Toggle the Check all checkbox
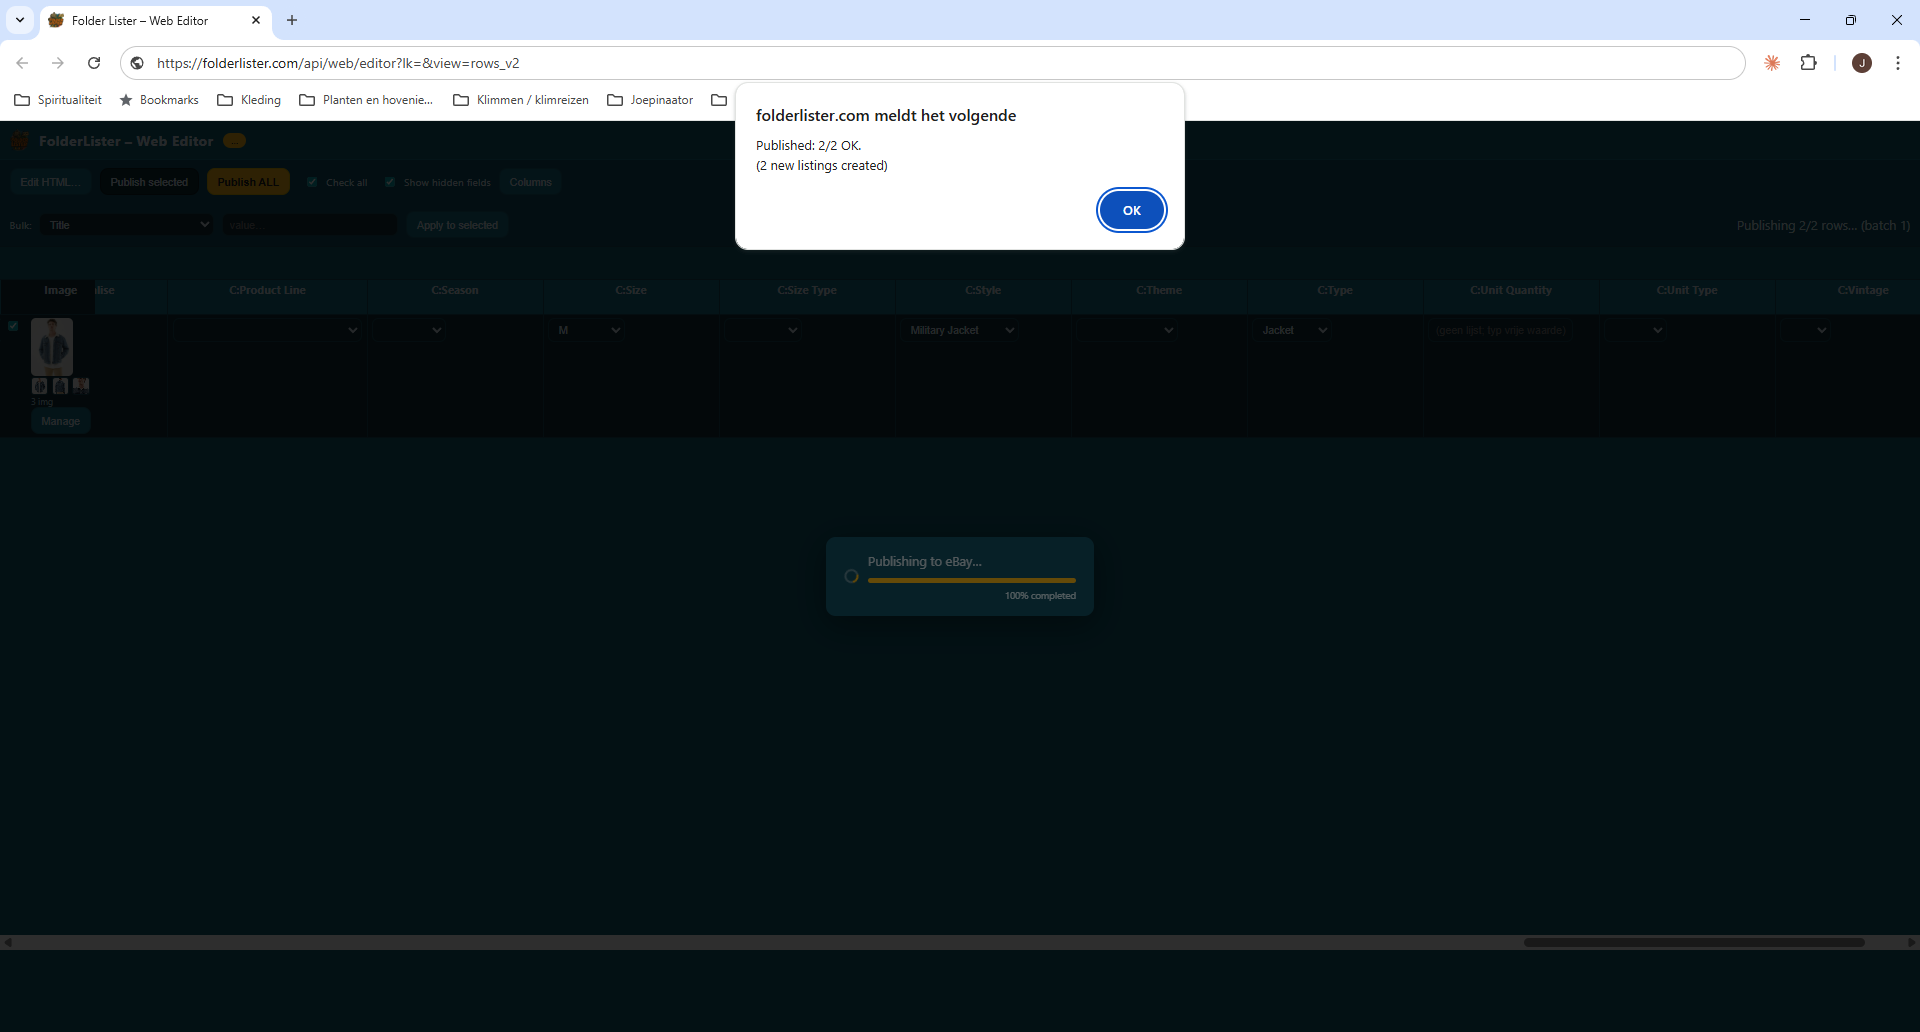 (x=312, y=182)
